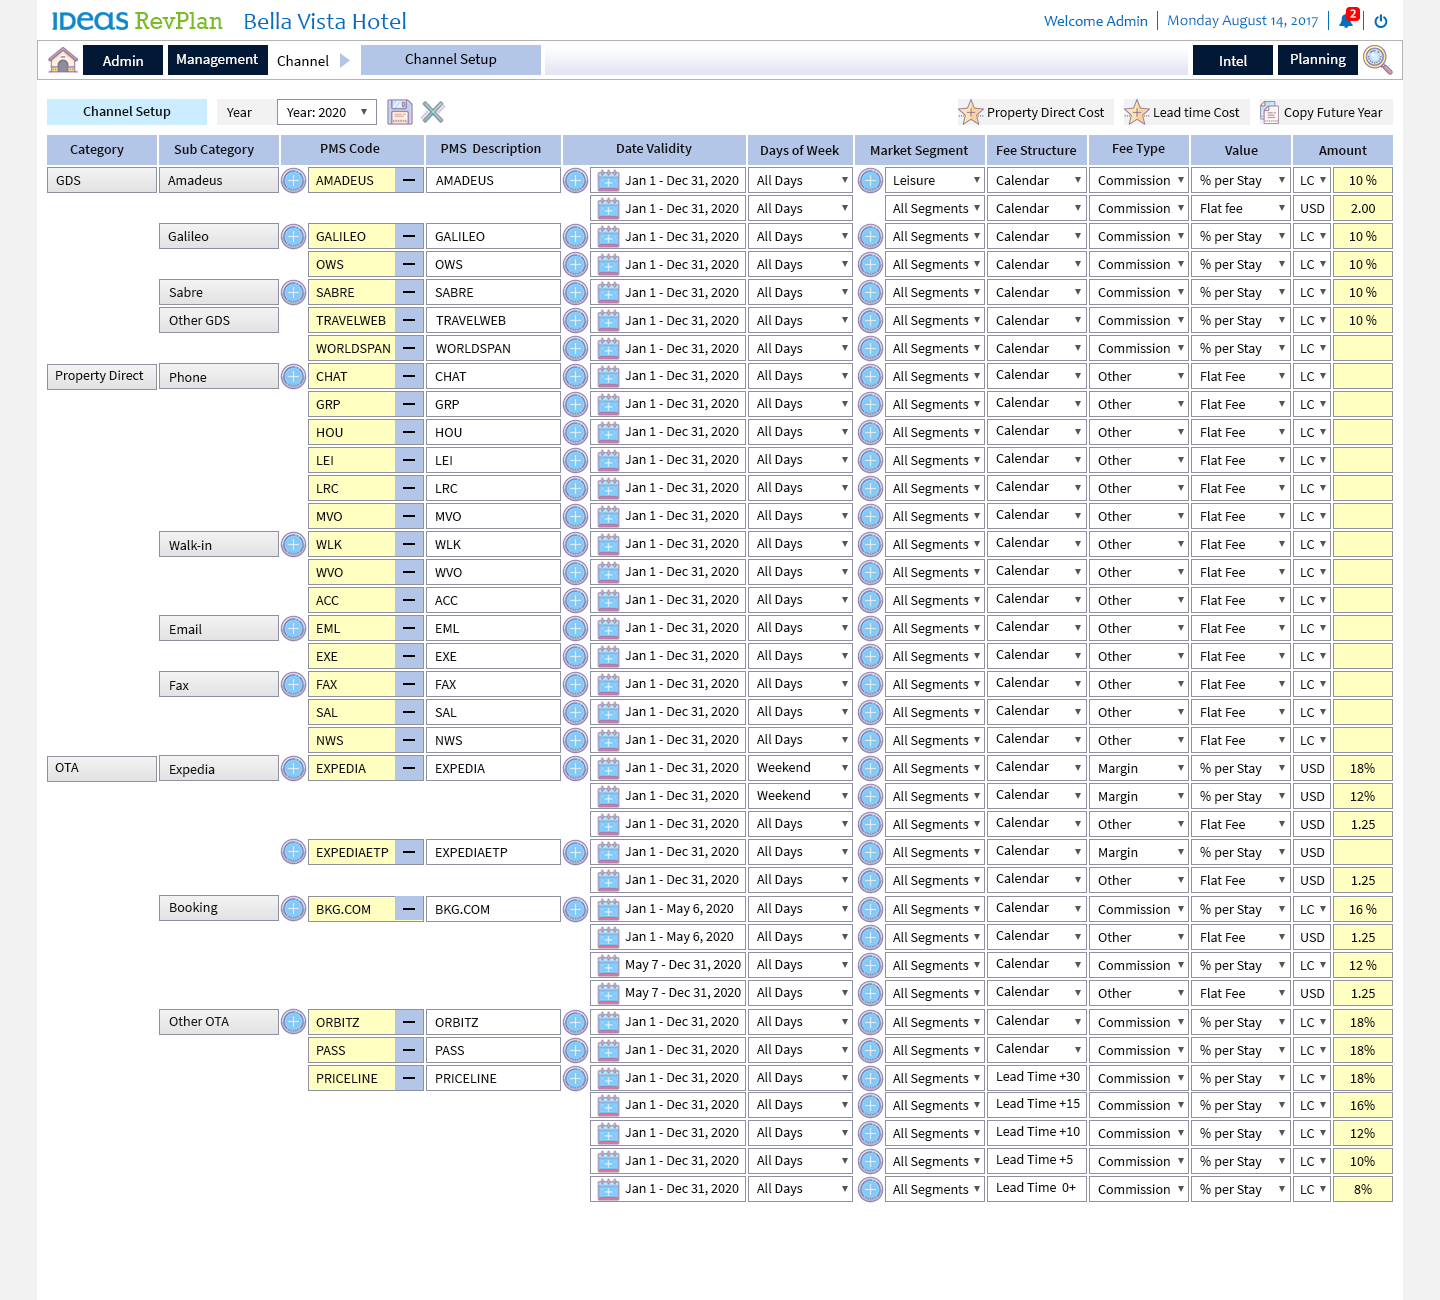Open the Intel tab
This screenshot has height=1300, width=1440.
[1232, 61]
